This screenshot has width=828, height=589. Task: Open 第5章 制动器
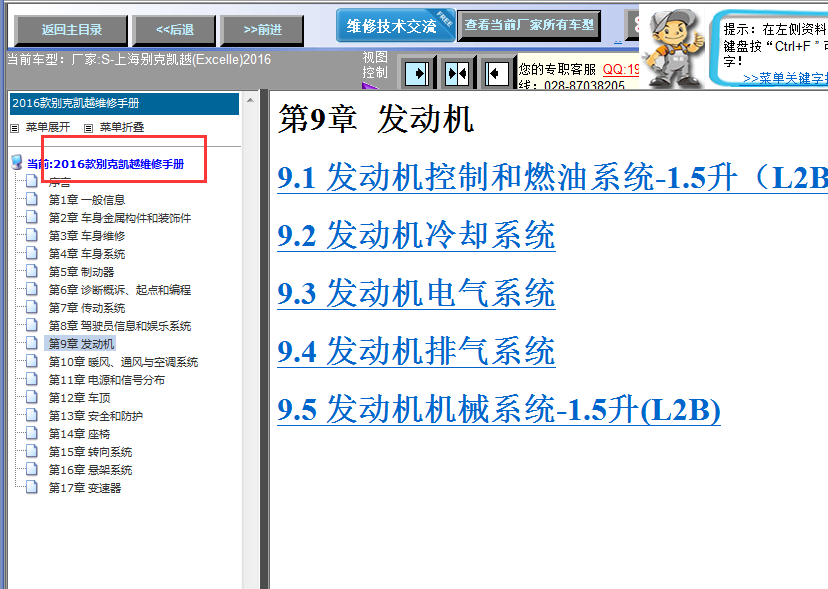[x=81, y=272]
